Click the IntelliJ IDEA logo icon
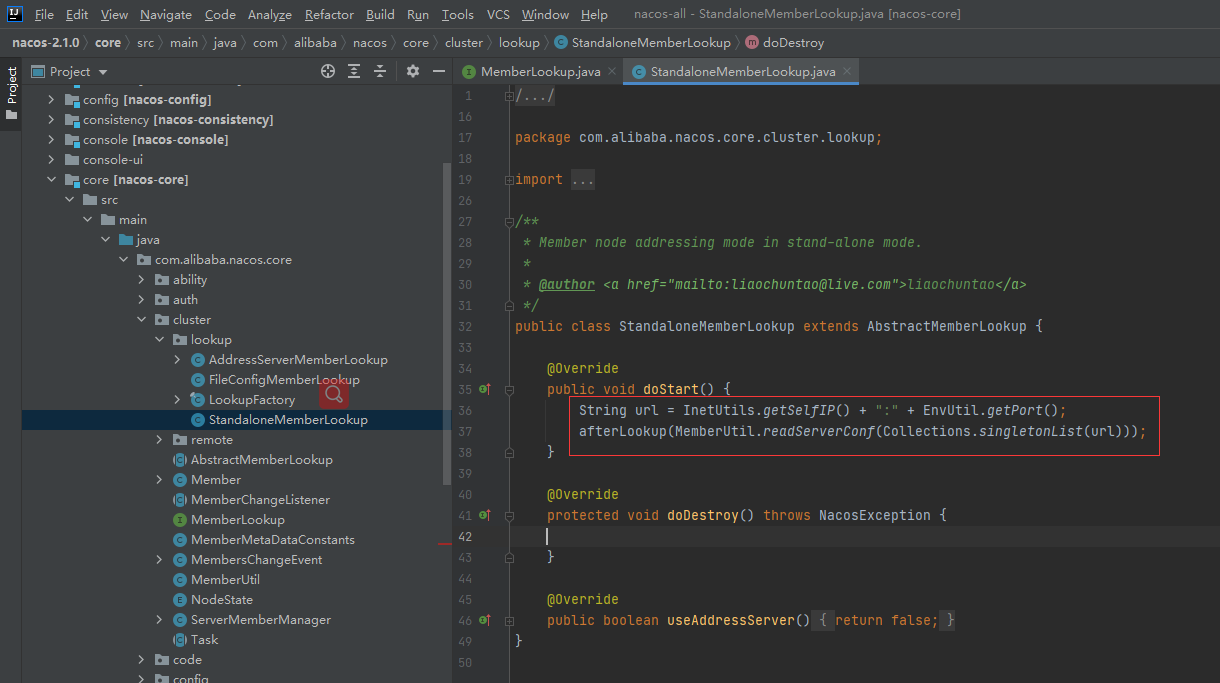 coord(17,14)
